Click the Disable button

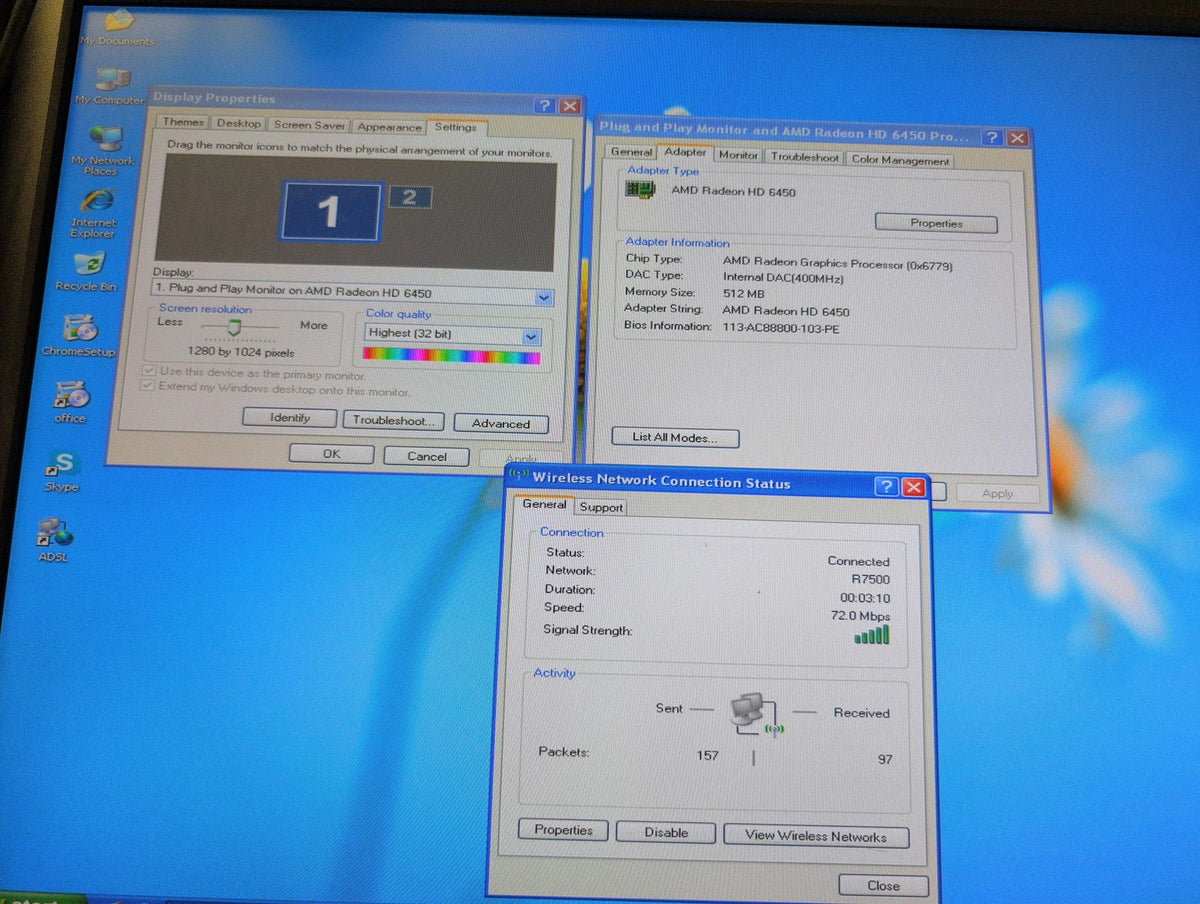(666, 833)
